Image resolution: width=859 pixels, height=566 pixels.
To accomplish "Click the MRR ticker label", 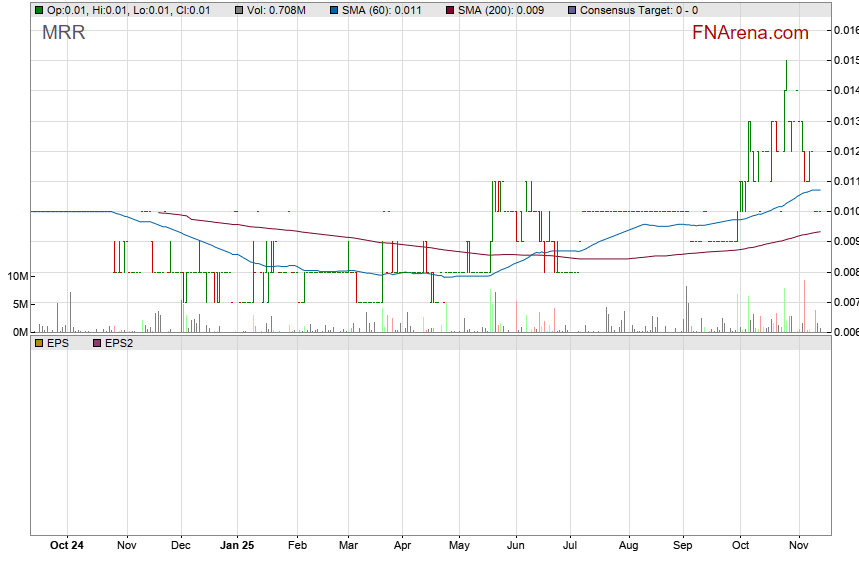I will pos(63,33).
